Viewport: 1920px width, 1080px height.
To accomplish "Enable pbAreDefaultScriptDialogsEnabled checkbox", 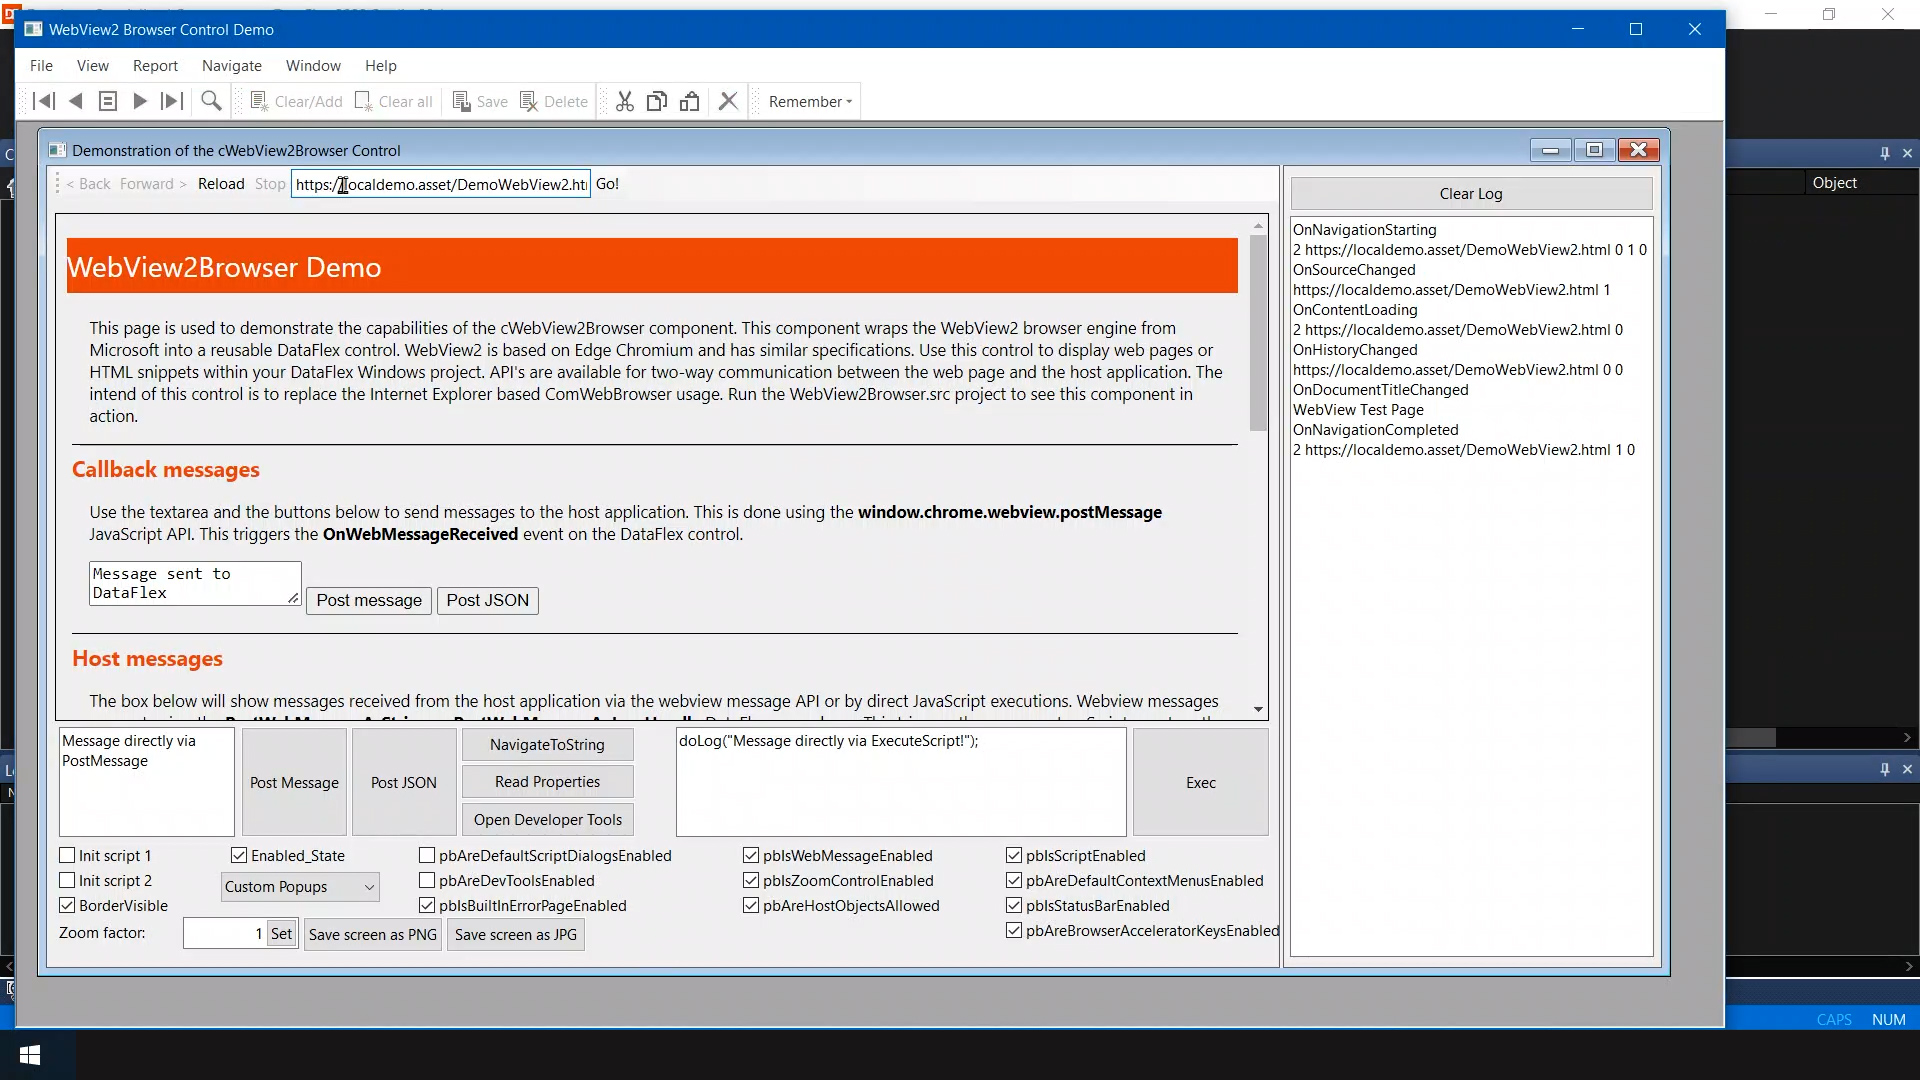I will (427, 856).
